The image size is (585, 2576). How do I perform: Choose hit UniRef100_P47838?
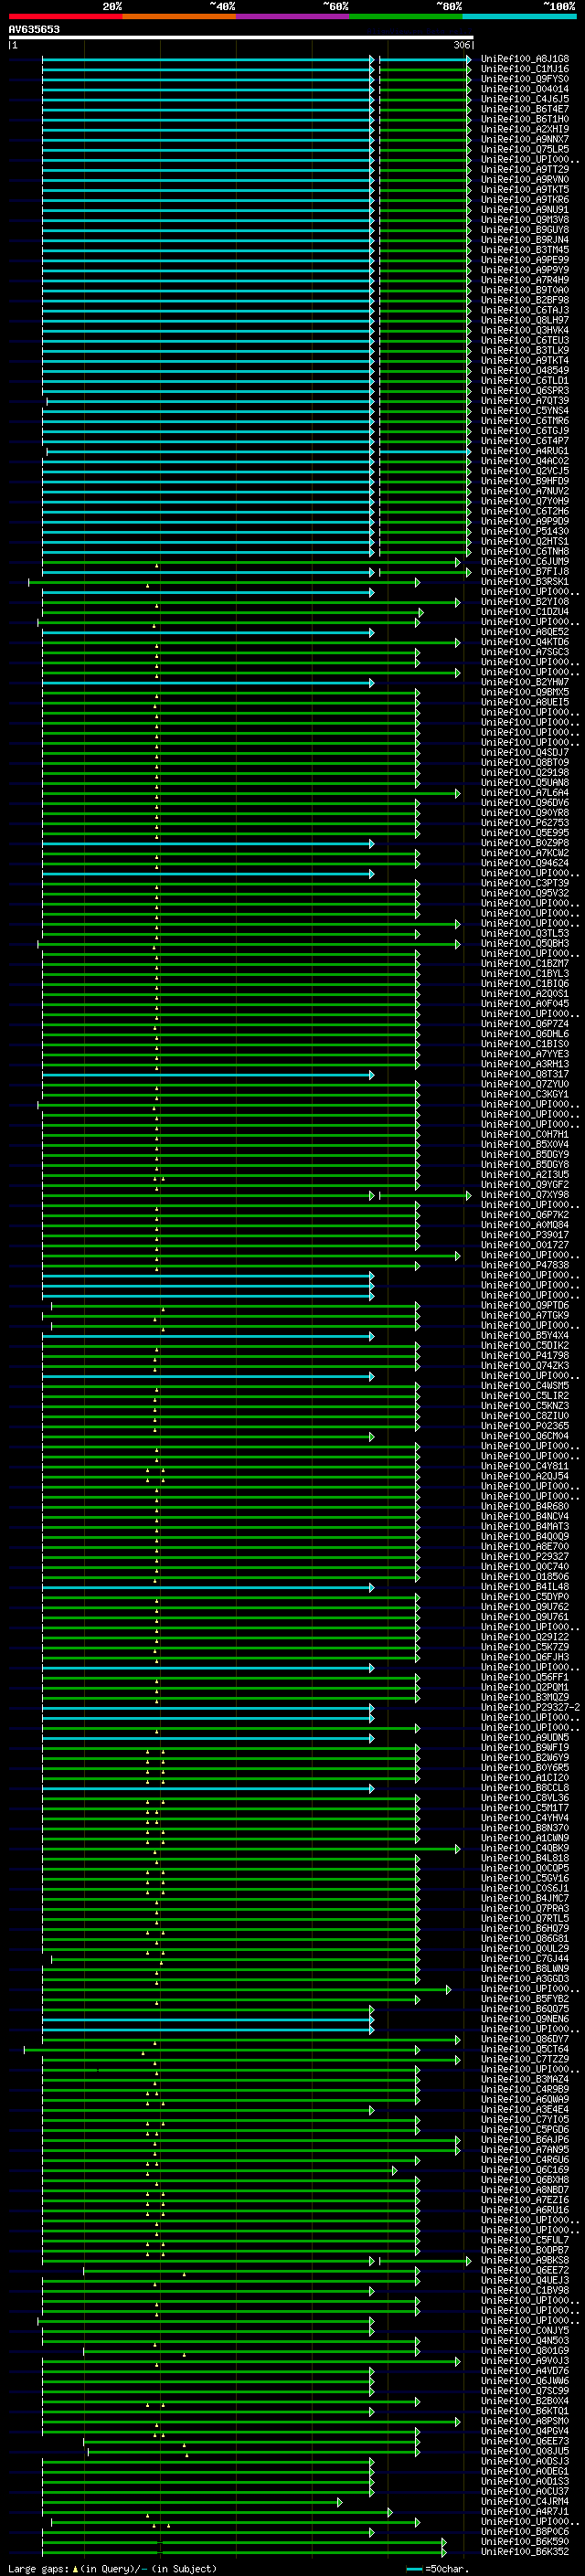[525, 1264]
